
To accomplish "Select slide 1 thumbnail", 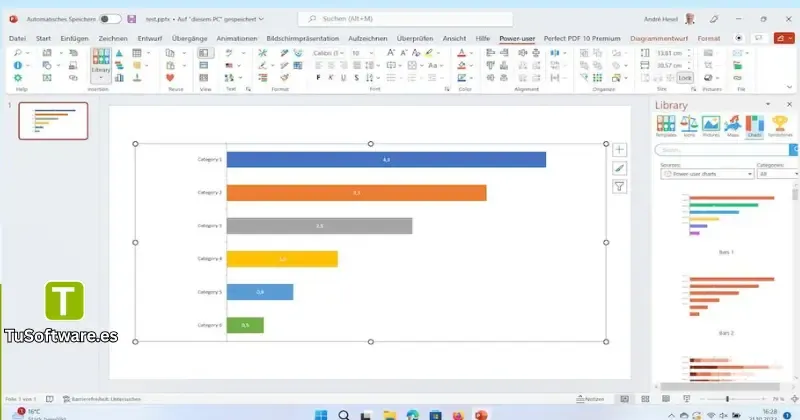I will click(53, 121).
